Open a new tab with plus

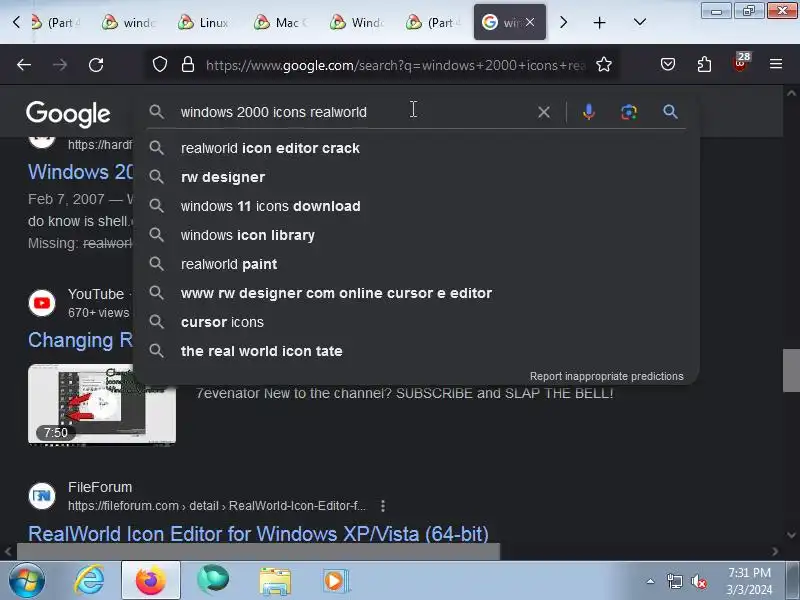pyautogui.click(x=599, y=22)
